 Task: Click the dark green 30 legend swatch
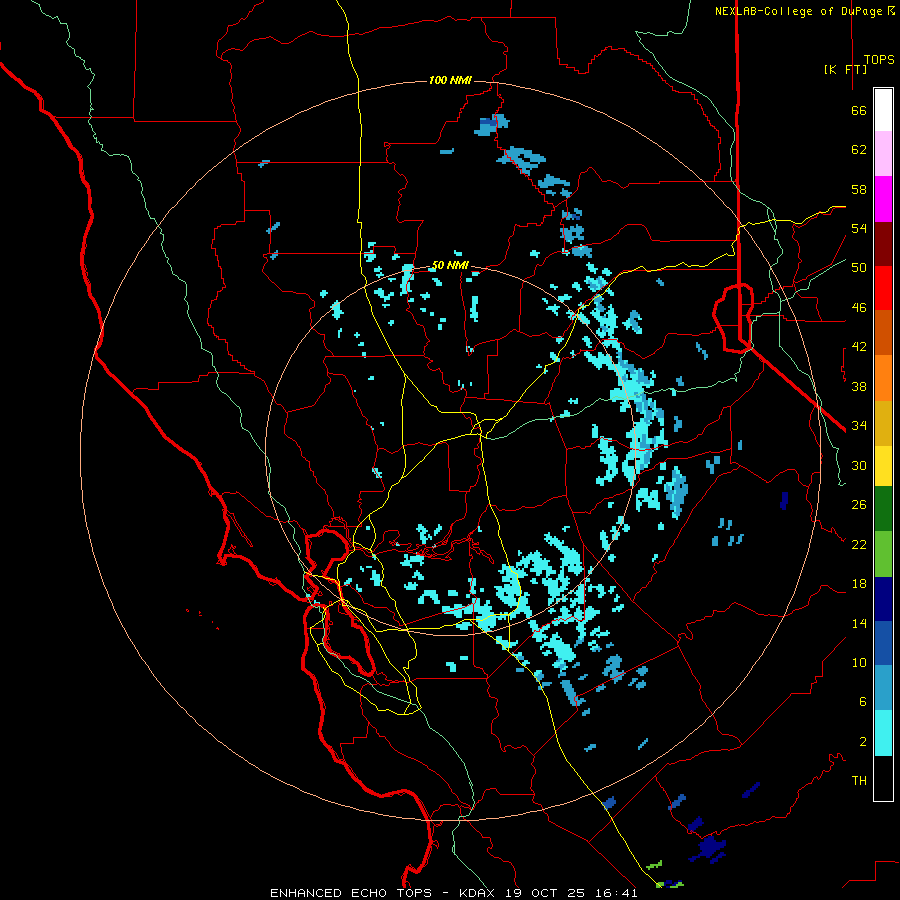[883, 509]
